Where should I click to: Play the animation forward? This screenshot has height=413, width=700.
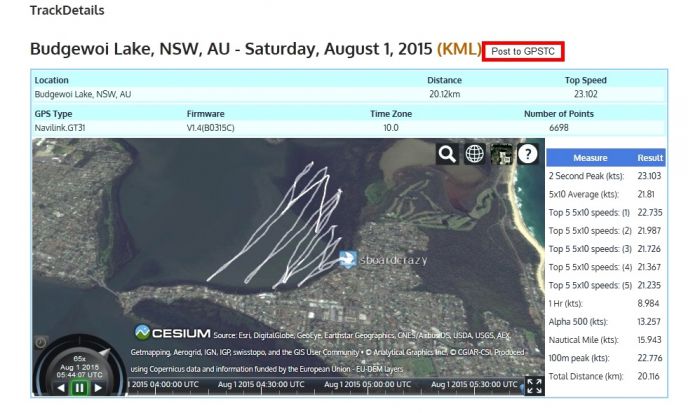pos(98,388)
